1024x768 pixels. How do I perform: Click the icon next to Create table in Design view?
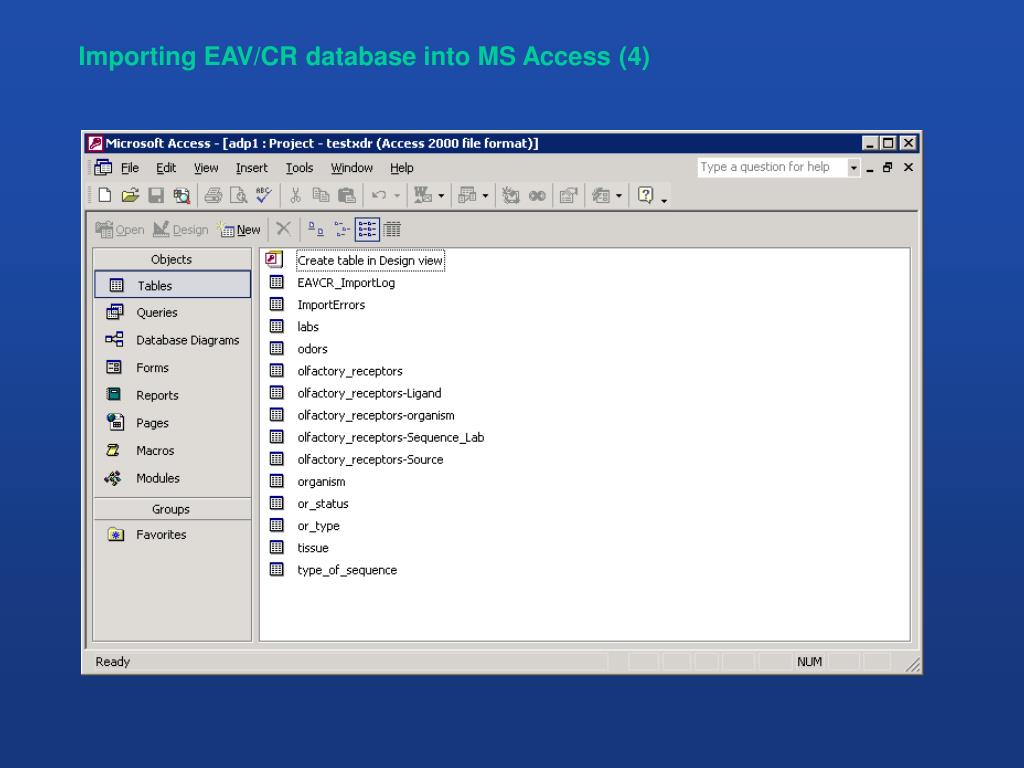tap(274, 259)
